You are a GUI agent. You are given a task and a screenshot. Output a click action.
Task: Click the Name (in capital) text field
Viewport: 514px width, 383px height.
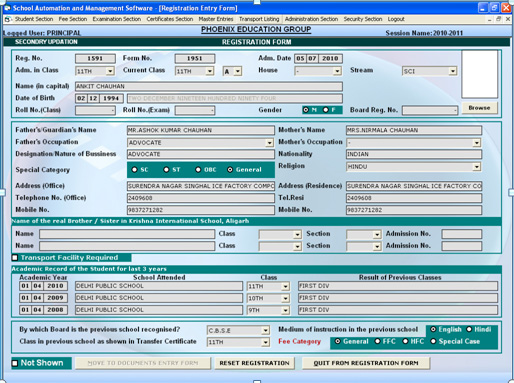point(209,86)
